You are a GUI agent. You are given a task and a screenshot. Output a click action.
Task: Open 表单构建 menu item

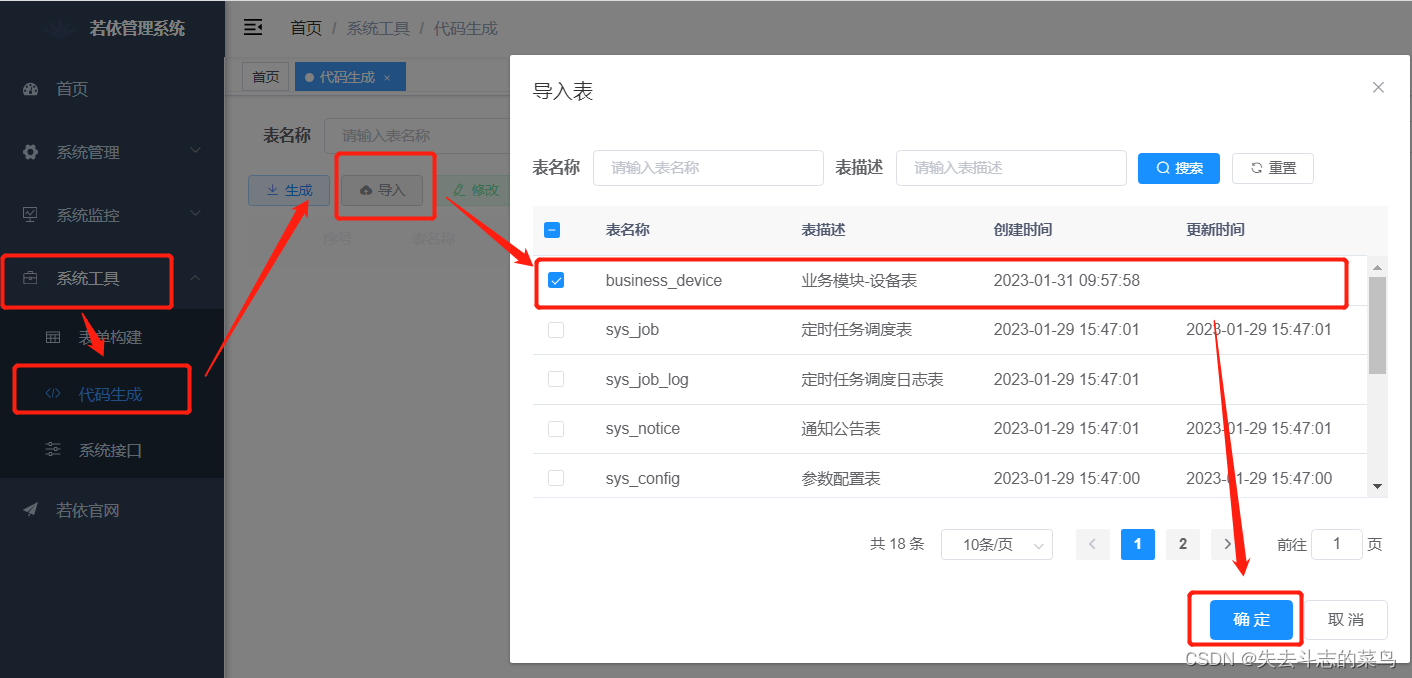110,337
